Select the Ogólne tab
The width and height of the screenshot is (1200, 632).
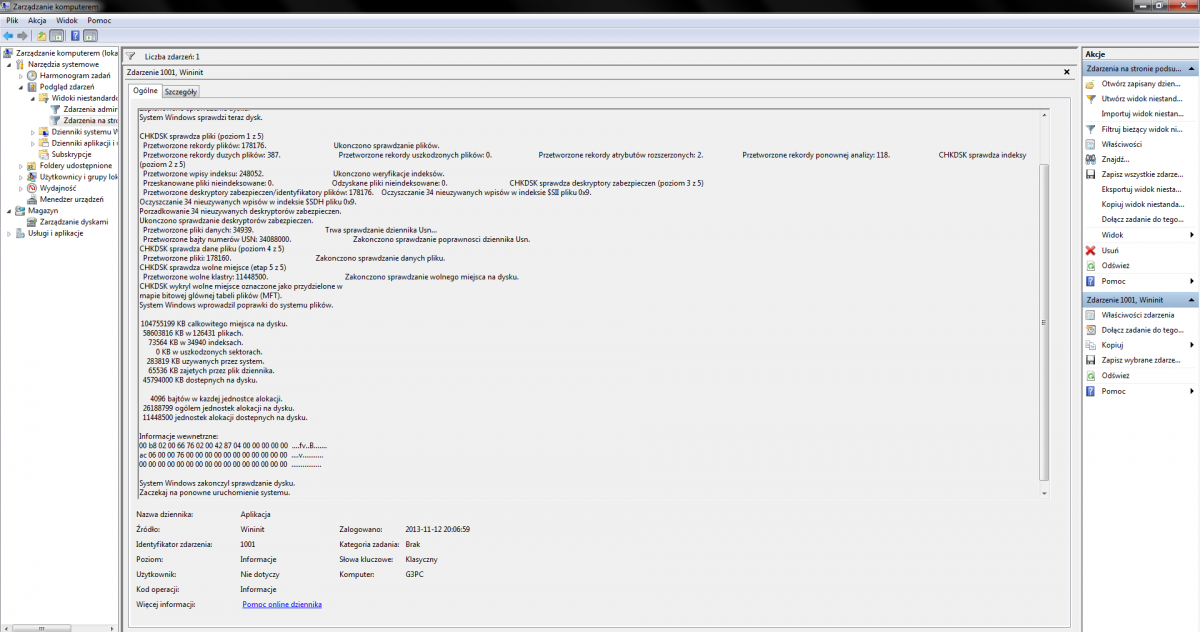point(145,90)
